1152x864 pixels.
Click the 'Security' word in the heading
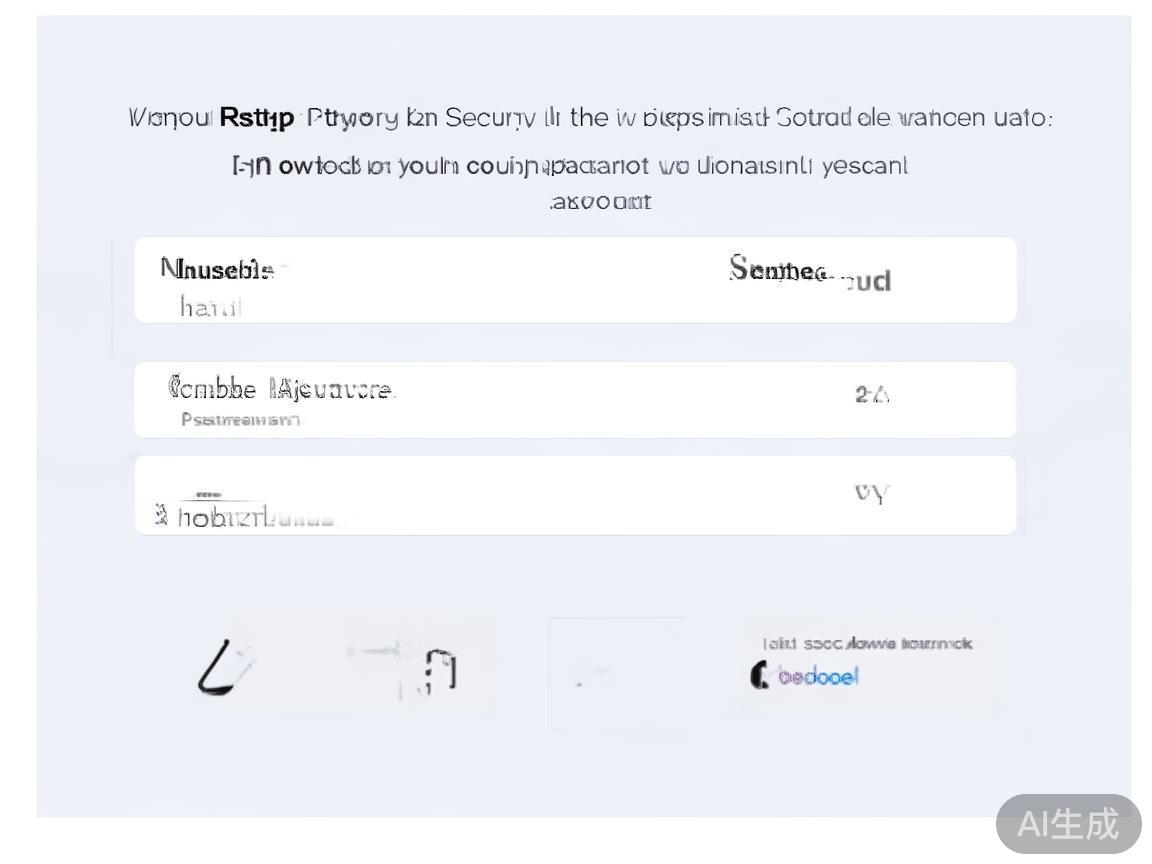click(491, 118)
